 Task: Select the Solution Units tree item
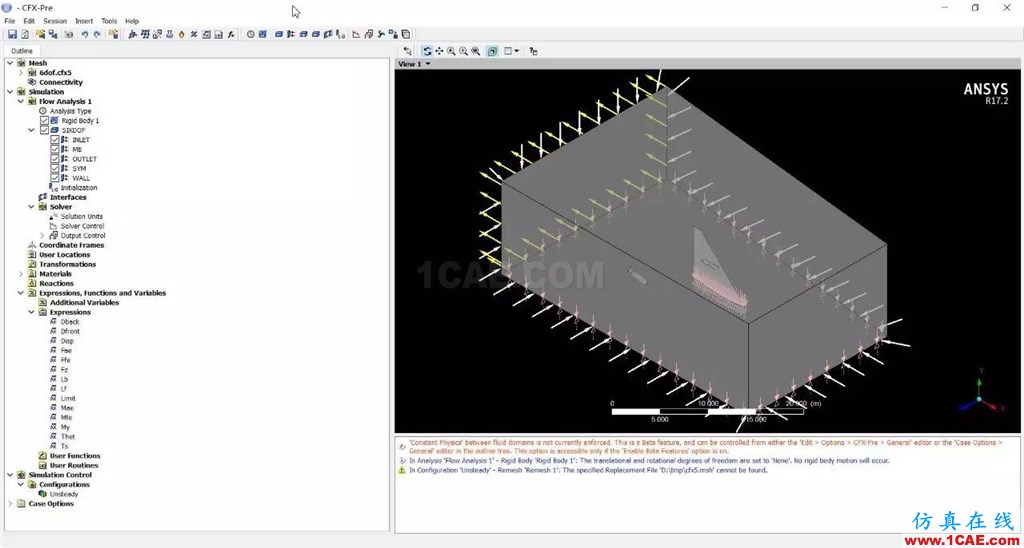(82, 216)
